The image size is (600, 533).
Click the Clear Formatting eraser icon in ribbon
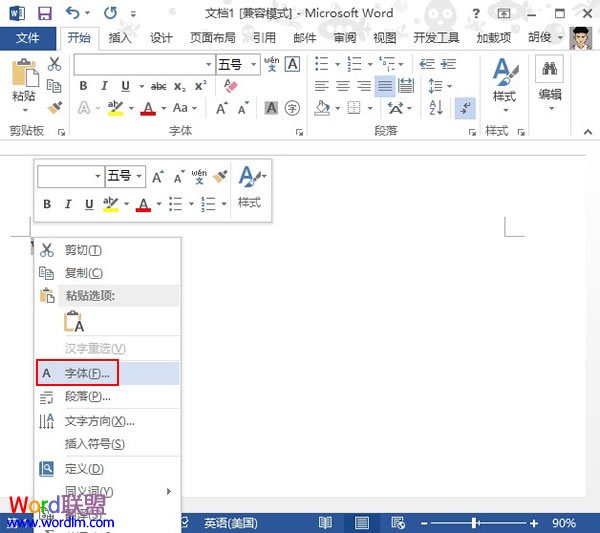tap(232, 86)
